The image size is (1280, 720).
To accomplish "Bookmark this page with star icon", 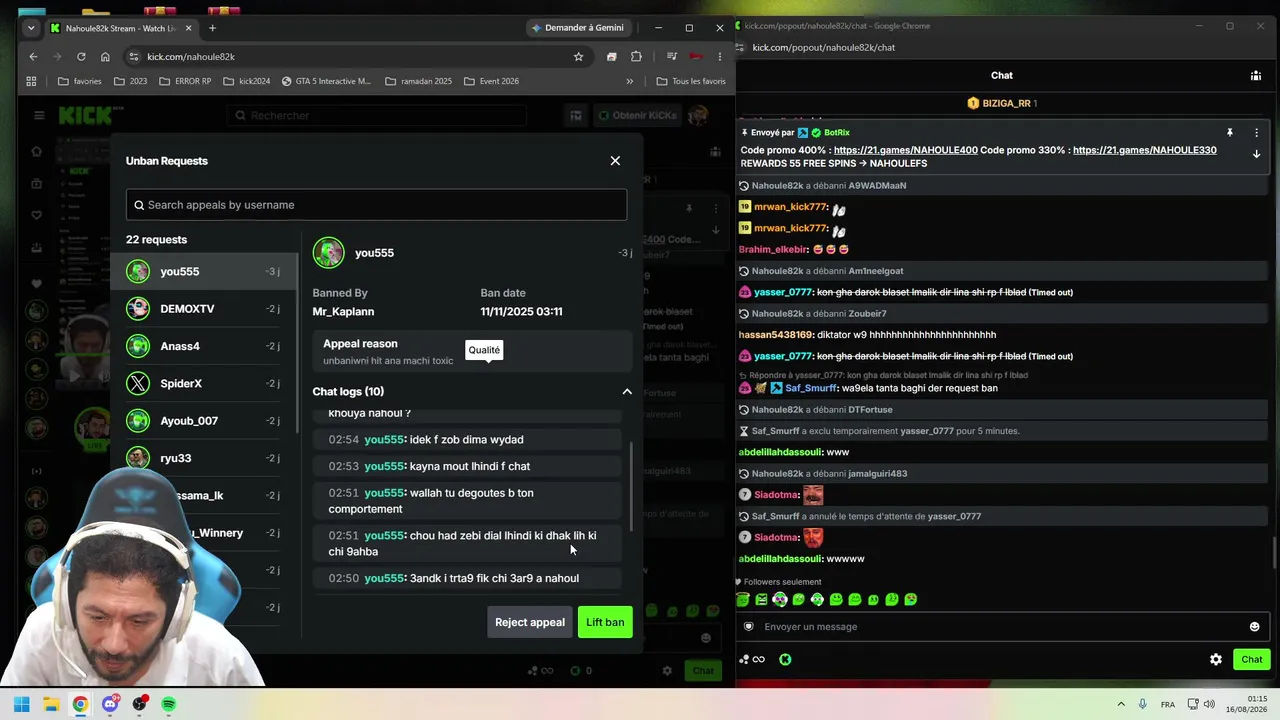I will (578, 57).
